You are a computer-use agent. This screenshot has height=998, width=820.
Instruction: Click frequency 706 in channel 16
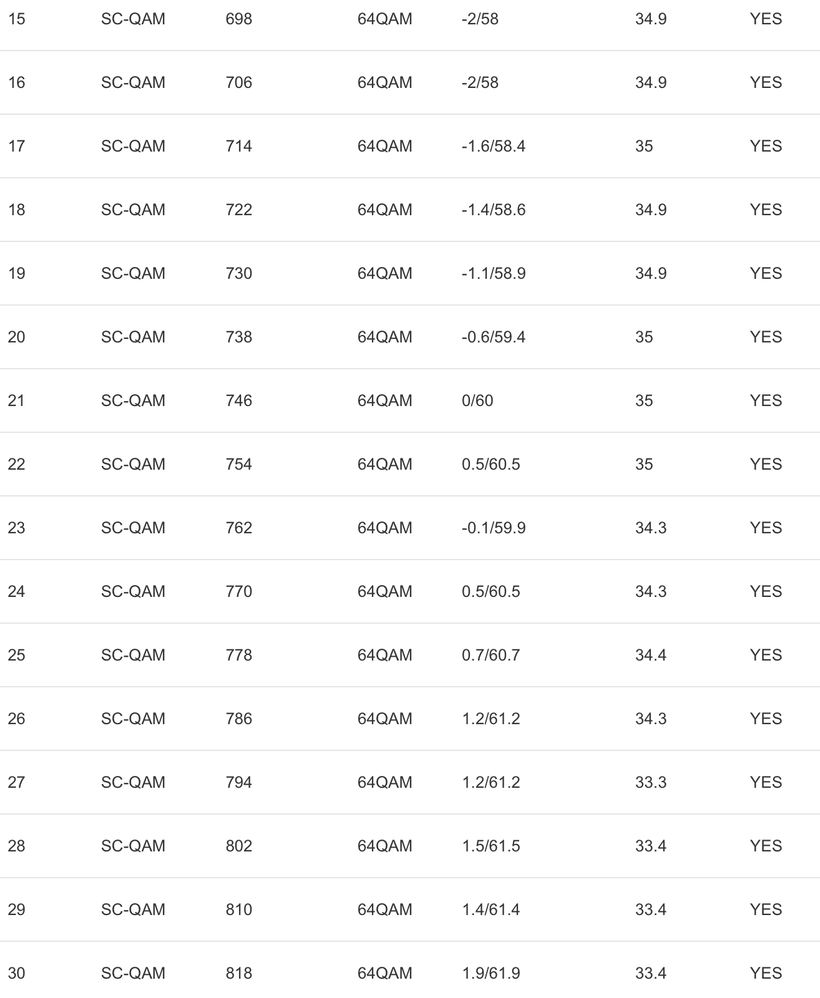[x=239, y=83]
